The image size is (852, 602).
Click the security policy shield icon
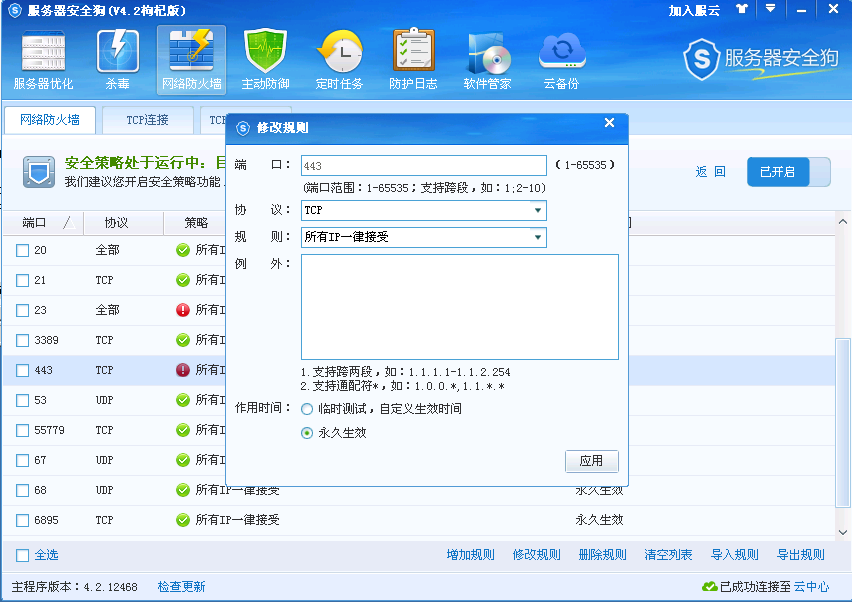39,172
